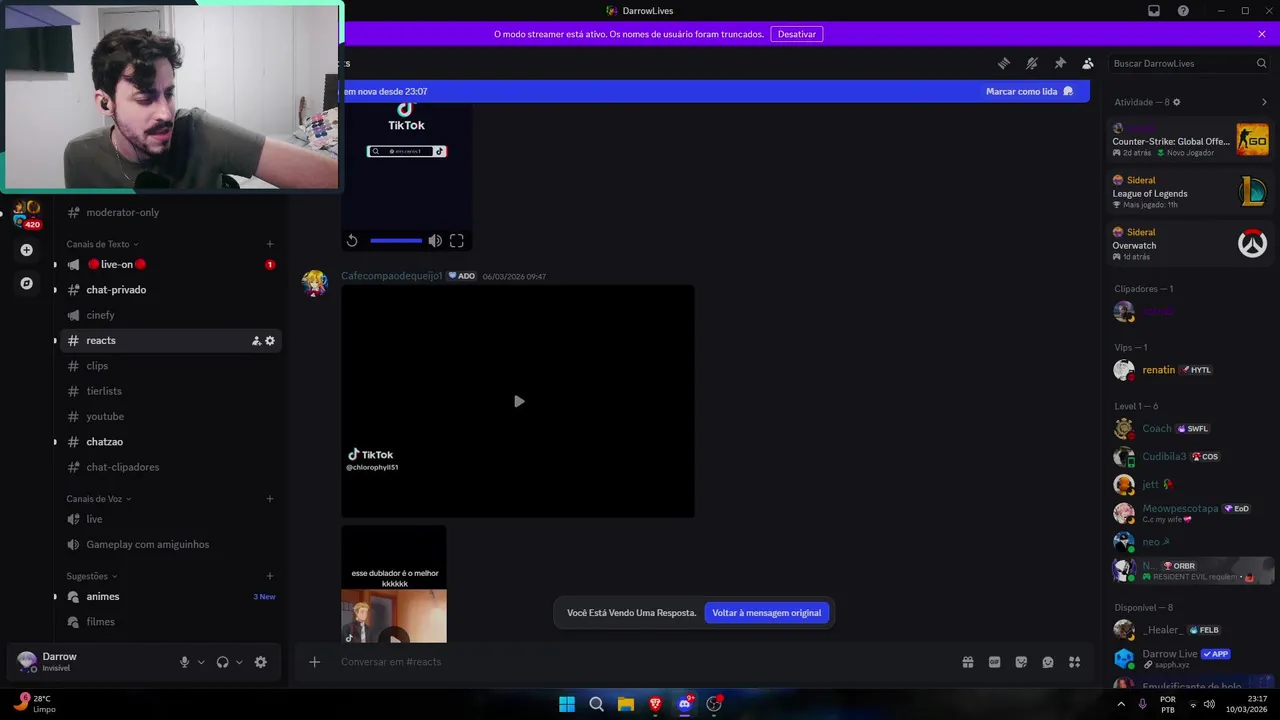The height and width of the screenshot is (720, 1280).
Task: Open Sideral League of Legends activity
Action: point(1190,192)
